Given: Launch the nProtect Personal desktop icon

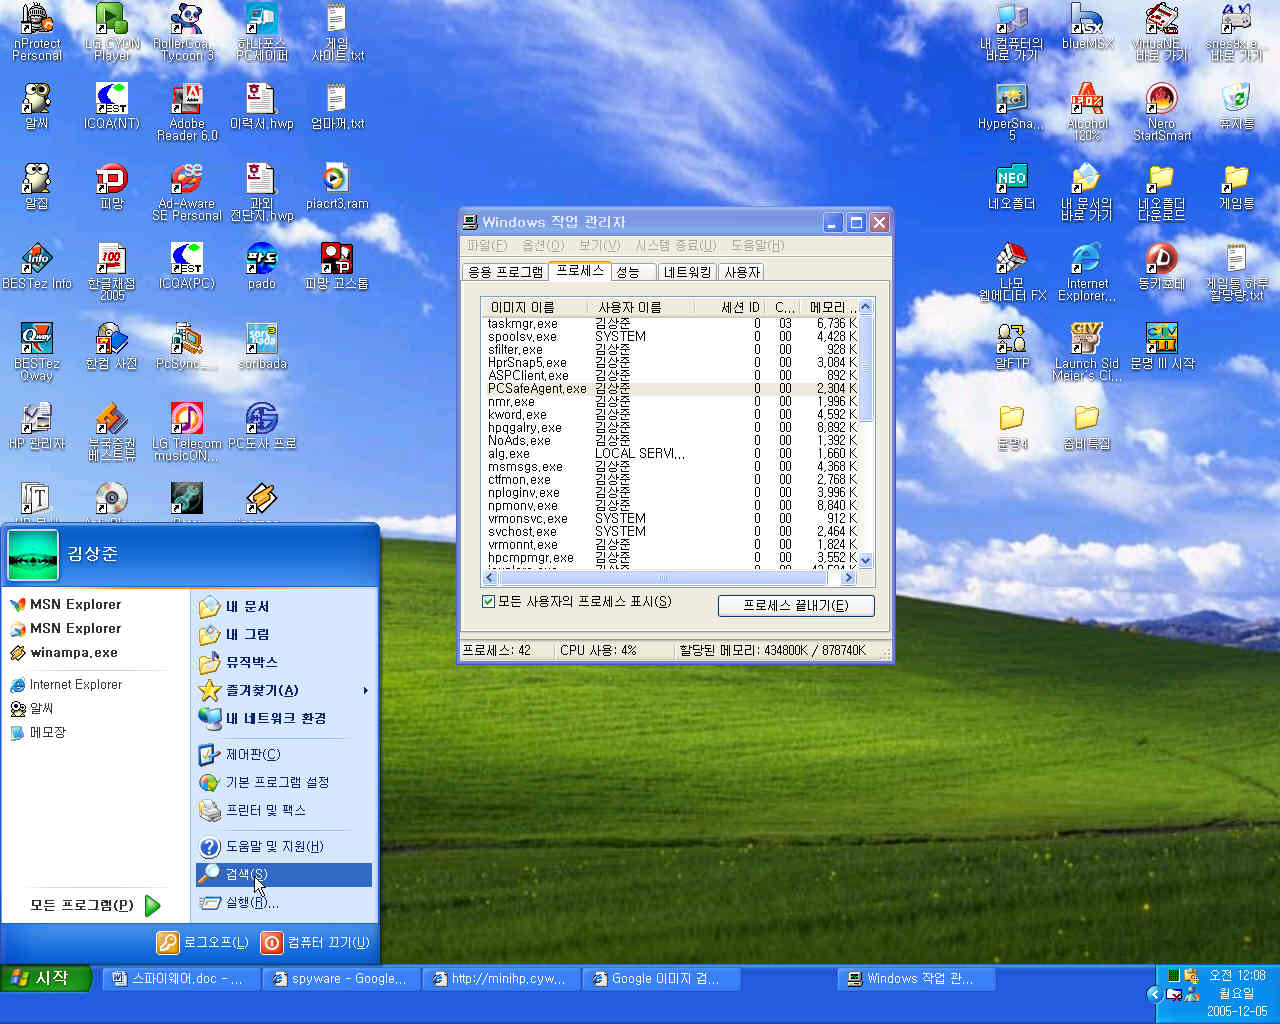Looking at the screenshot, I should pos(37,20).
